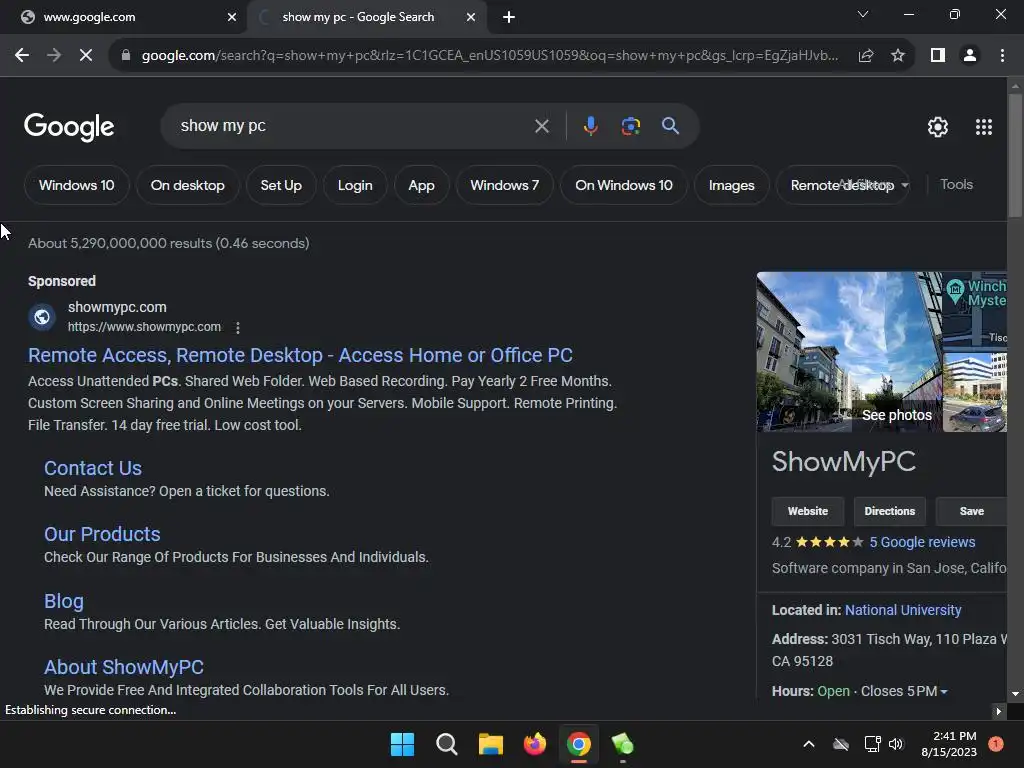
Task: Select the Set Up filter chip
Action: 281,185
